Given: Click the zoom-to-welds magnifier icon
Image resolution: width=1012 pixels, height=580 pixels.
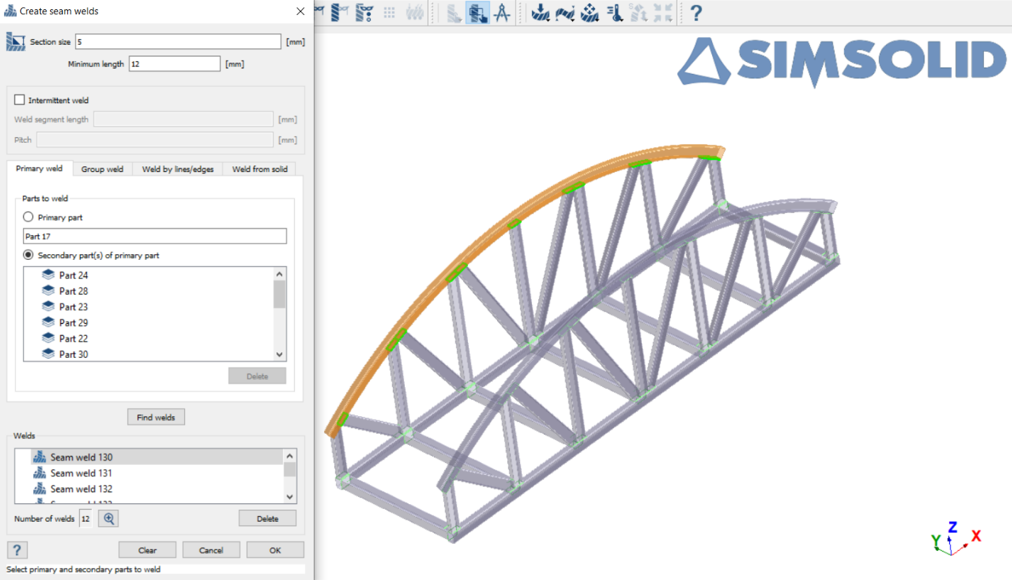Looking at the screenshot, I should pos(109,518).
